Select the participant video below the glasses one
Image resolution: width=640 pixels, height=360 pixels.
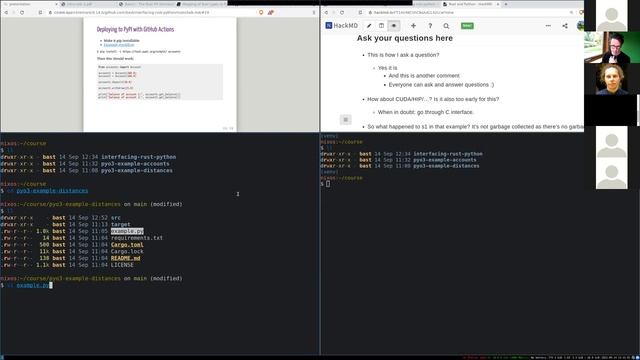611,79
